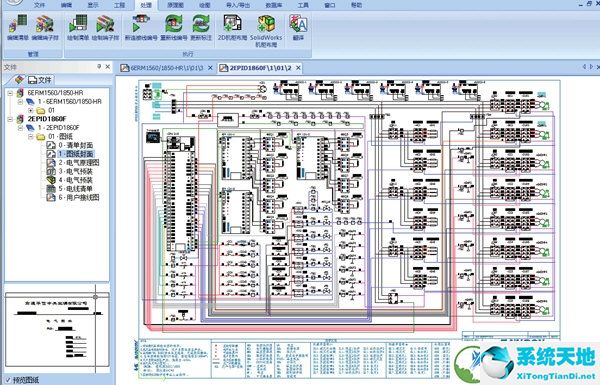
Task: Click the book icon beside 1 - 6ERM1560/1850-HR
Action: coord(30,102)
